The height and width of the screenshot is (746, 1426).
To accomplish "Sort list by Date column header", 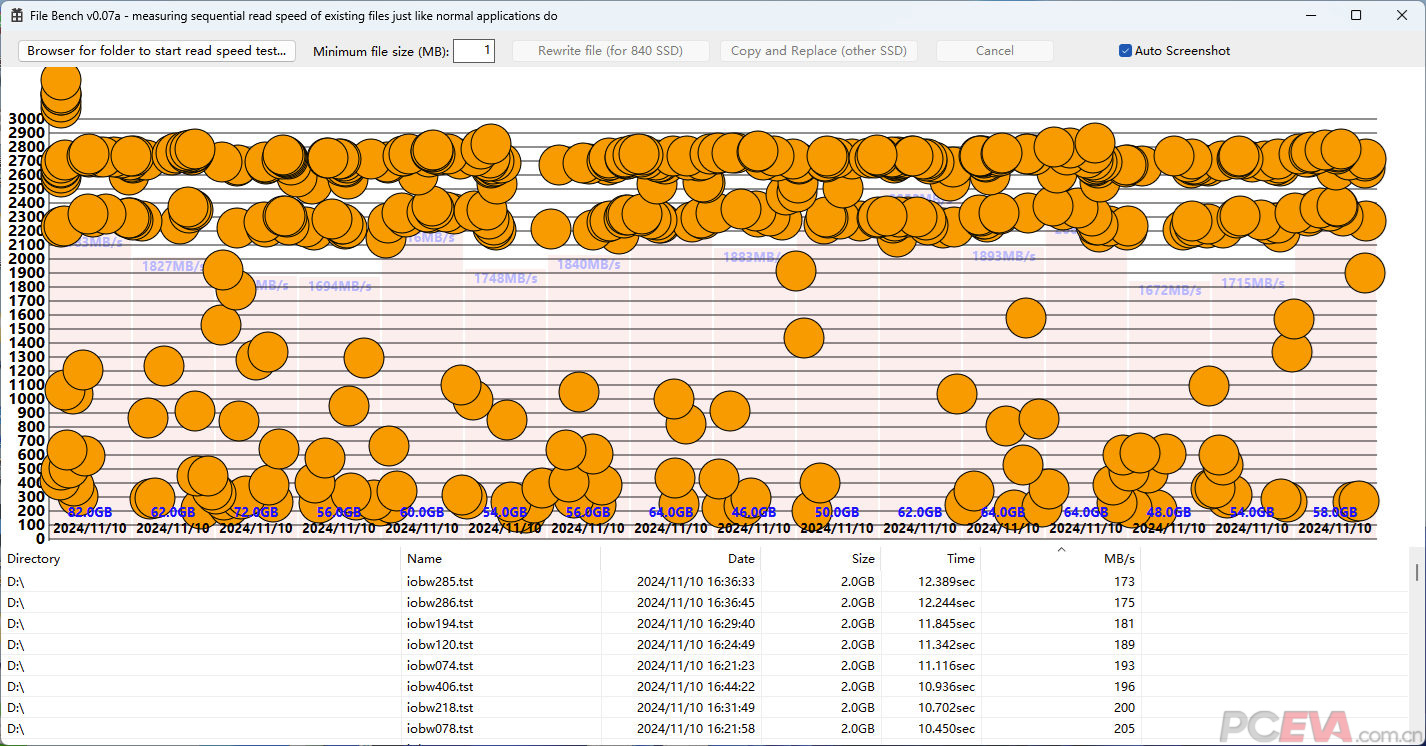I will (x=680, y=559).
